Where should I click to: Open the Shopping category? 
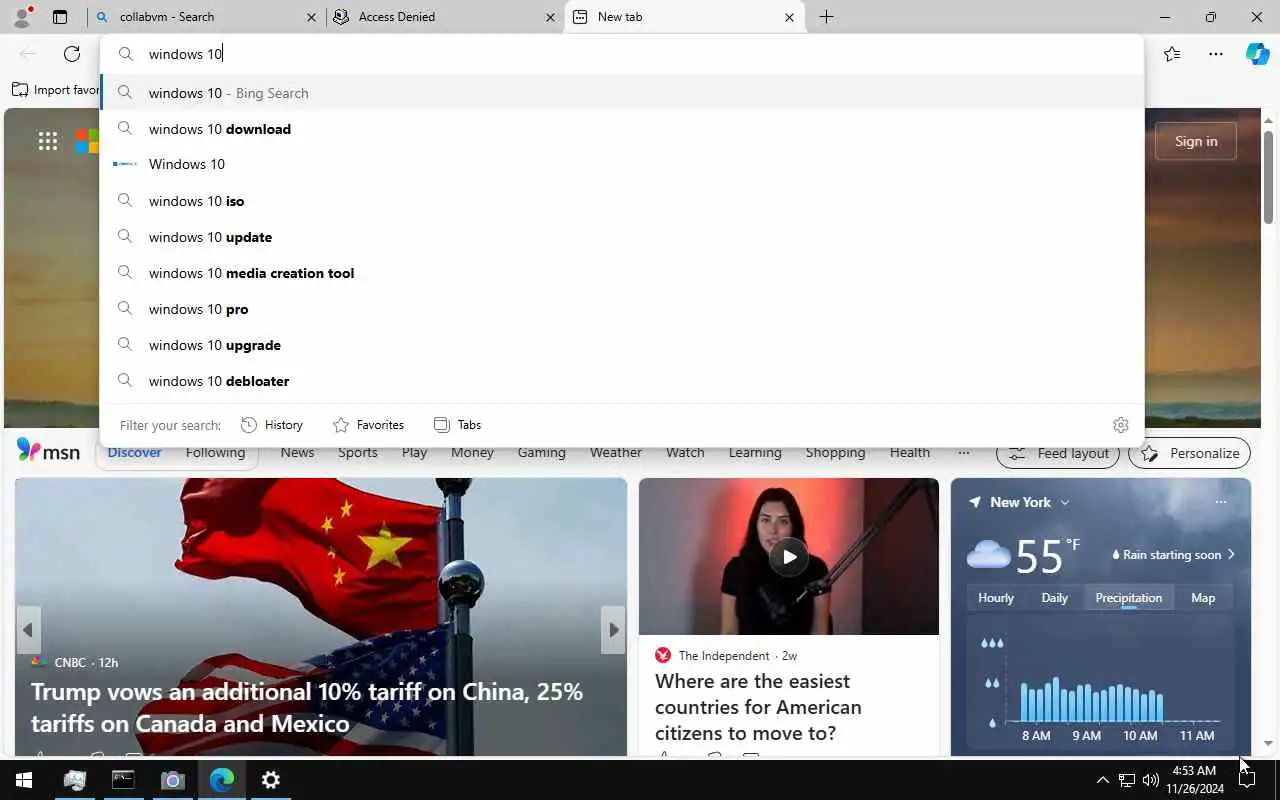click(835, 452)
